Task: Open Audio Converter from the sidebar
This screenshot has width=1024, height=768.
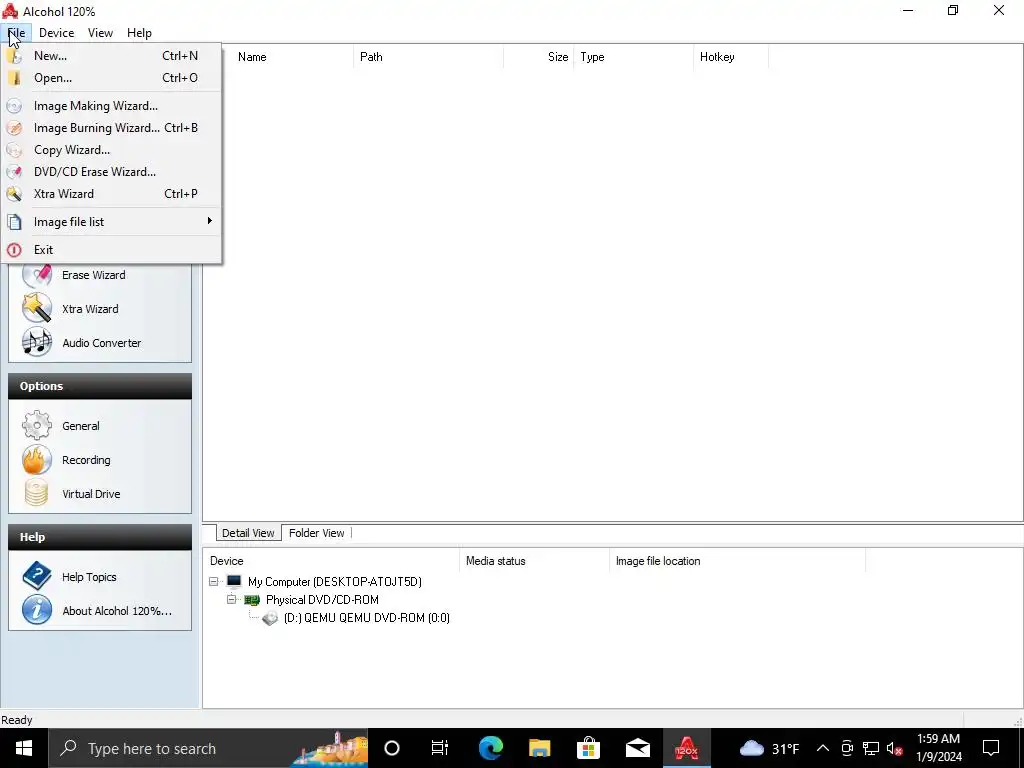Action: (x=101, y=343)
